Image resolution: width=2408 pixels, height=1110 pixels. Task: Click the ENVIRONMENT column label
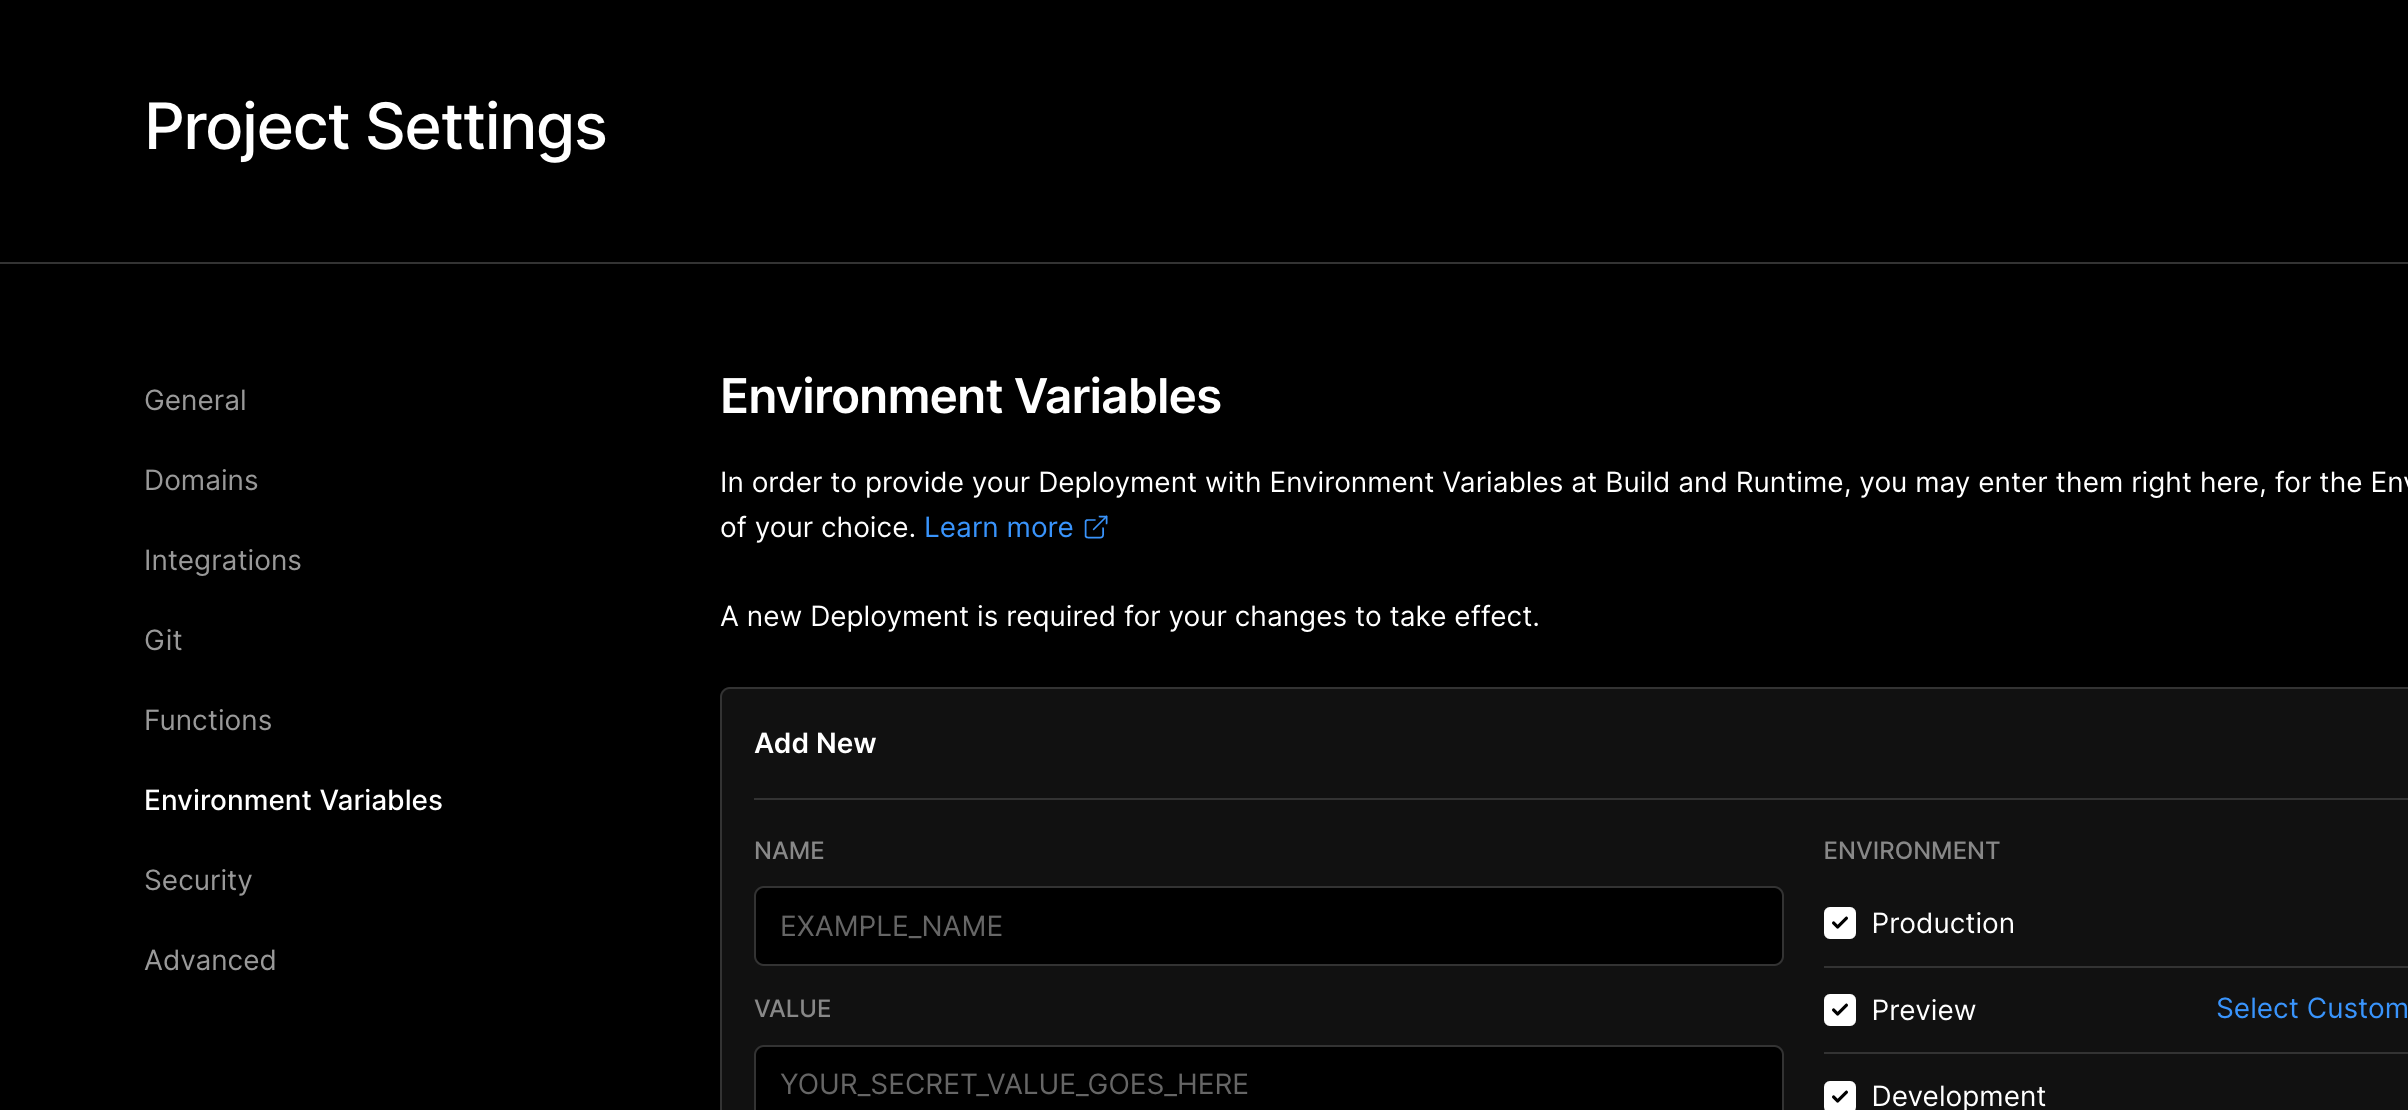click(1911, 850)
